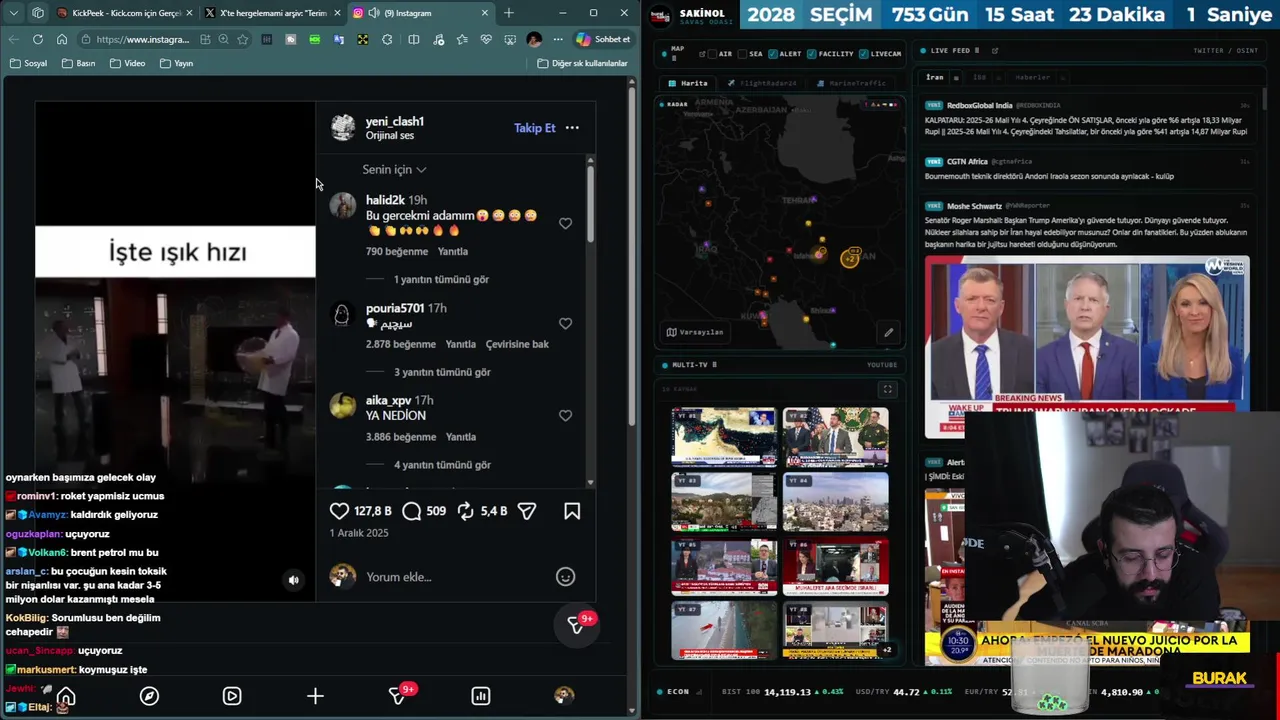The height and width of the screenshot is (720, 1280).
Task: Open the yeni_clash1 profile username
Action: pos(394,122)
